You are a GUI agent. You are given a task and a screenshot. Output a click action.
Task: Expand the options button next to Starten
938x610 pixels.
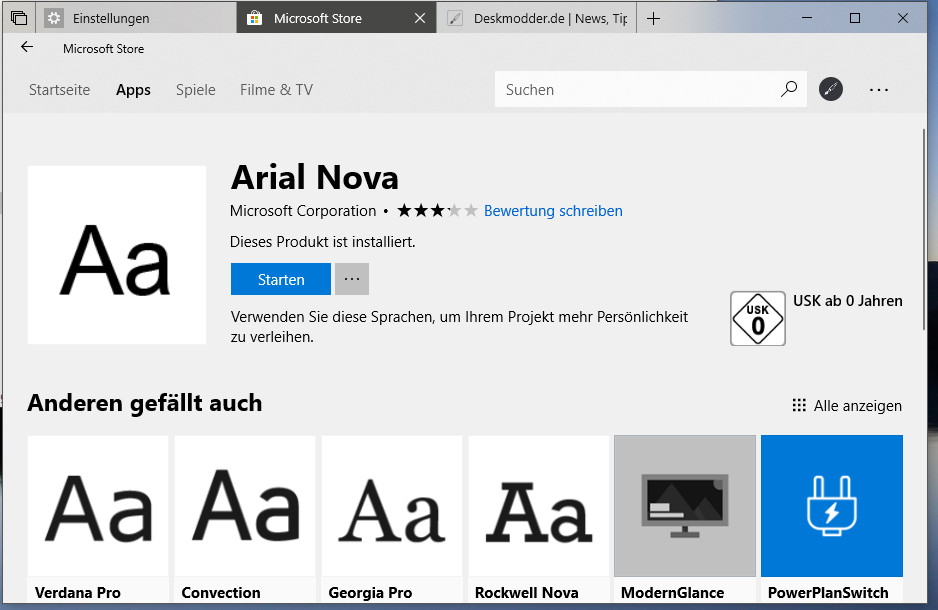[x=352, y=279]
